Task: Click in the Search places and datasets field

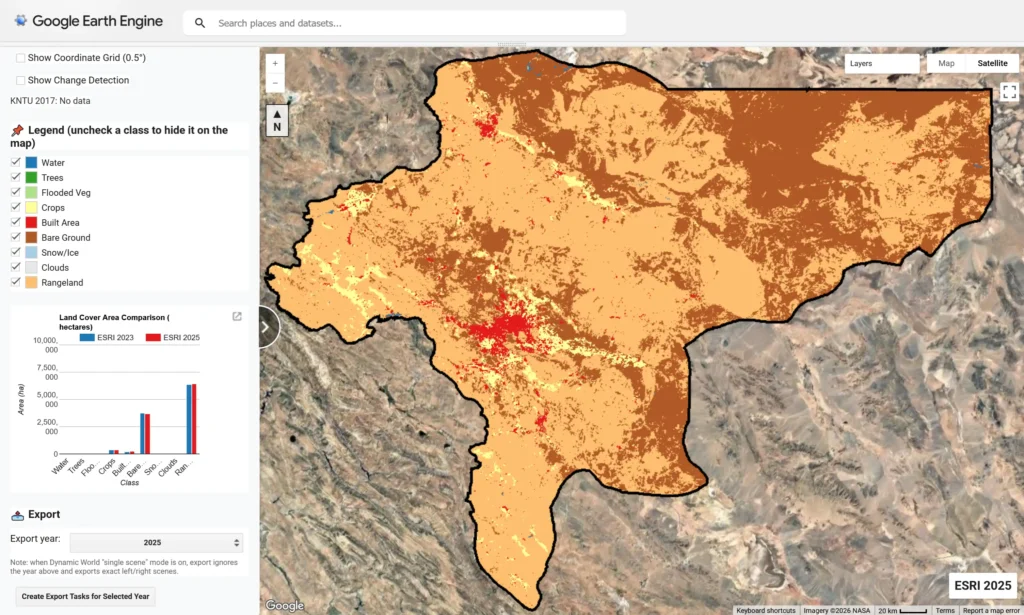Action: pos(404,23)
